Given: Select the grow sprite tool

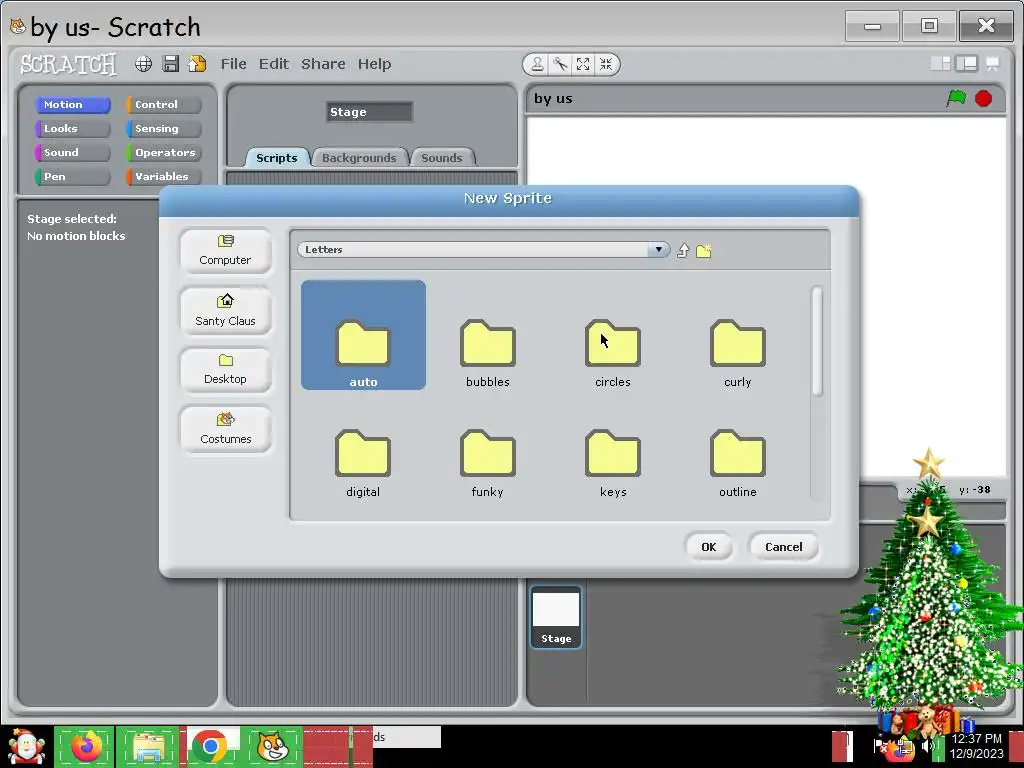Looking at the screenshot, I should (x=583, y=64).
